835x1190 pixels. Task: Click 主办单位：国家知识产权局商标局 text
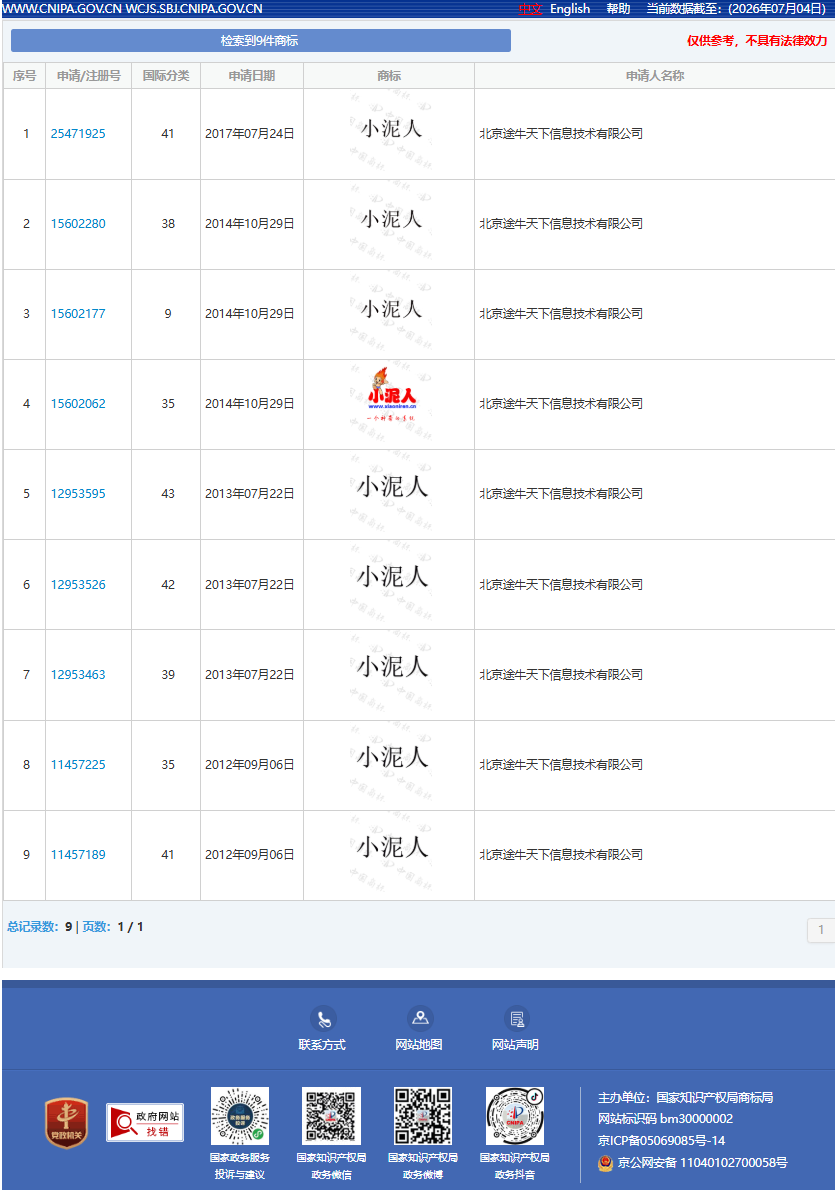[685, 1097]
